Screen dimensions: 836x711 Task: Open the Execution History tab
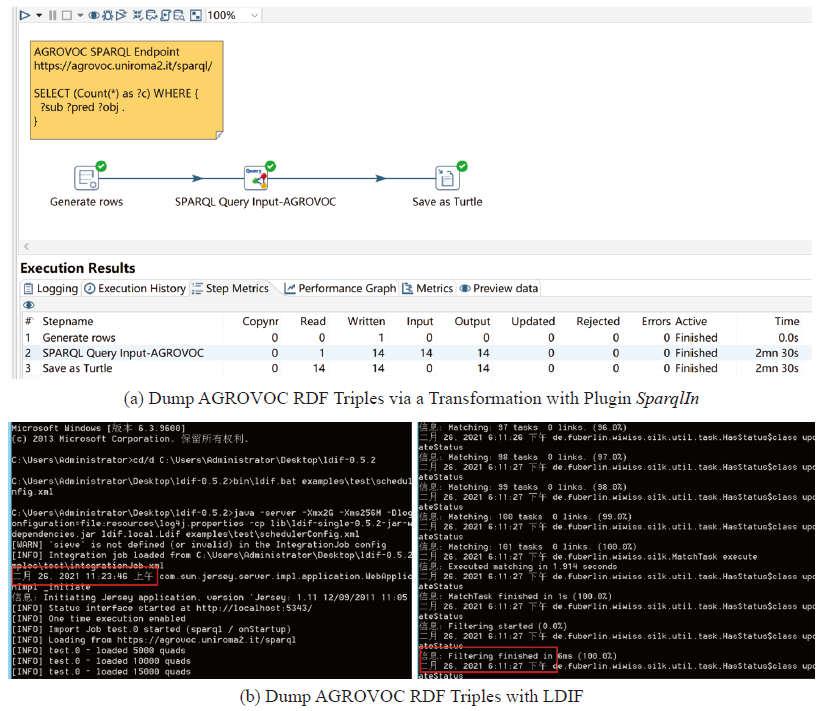tap(134, 288)
